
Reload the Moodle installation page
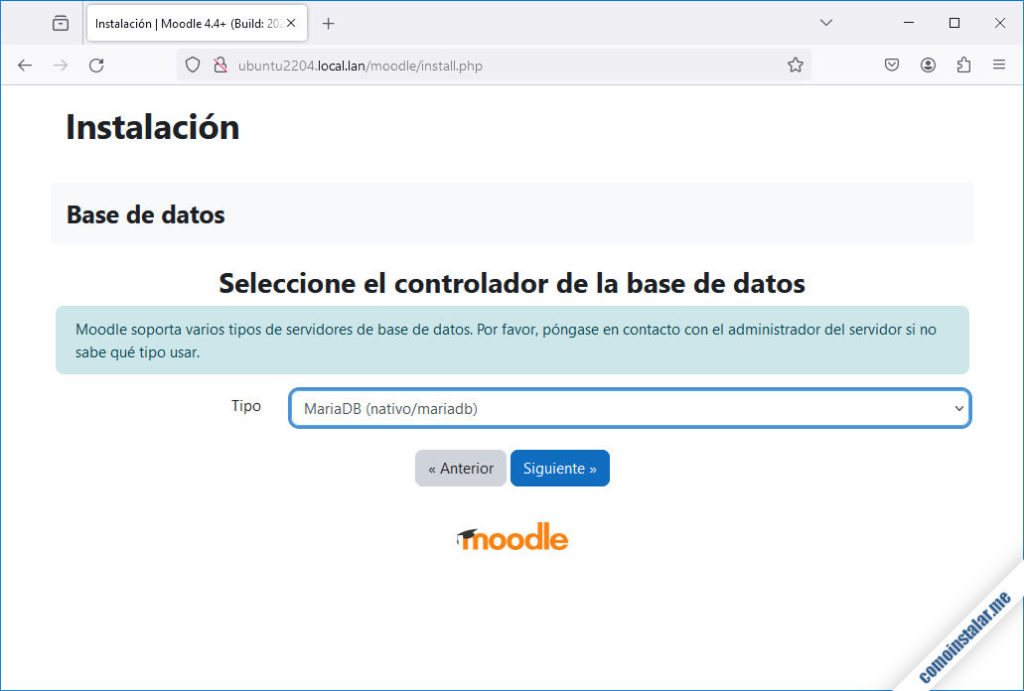96,64
